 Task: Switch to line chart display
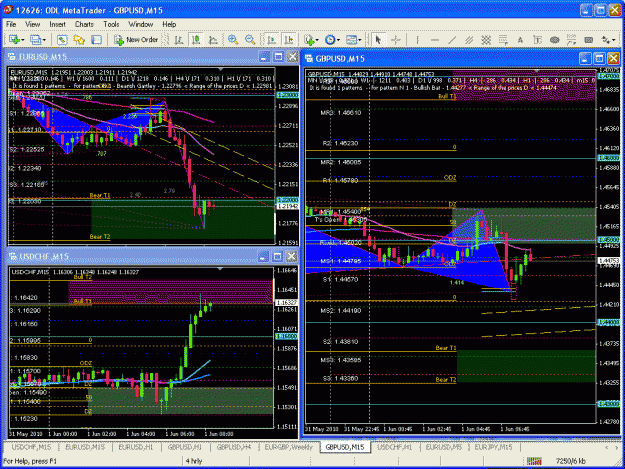[213, 39]
